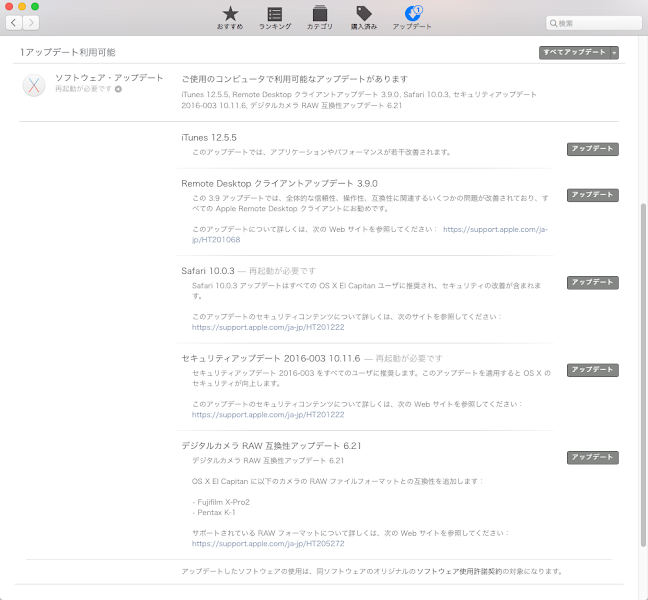Click the ご使用のコンピュータで利用可能なアップデートがあります text

(x=295, y=79)
